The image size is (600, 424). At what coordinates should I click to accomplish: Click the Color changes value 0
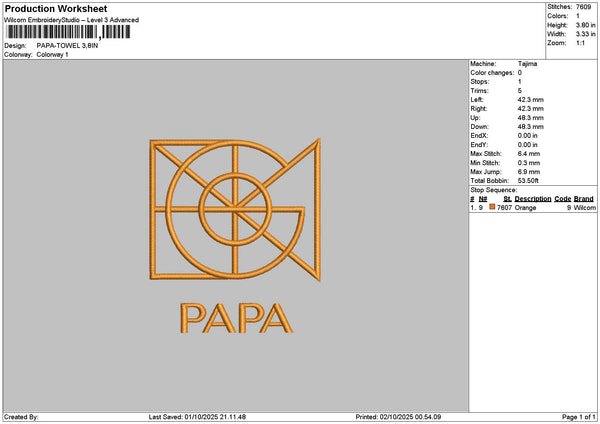point(520,73)
